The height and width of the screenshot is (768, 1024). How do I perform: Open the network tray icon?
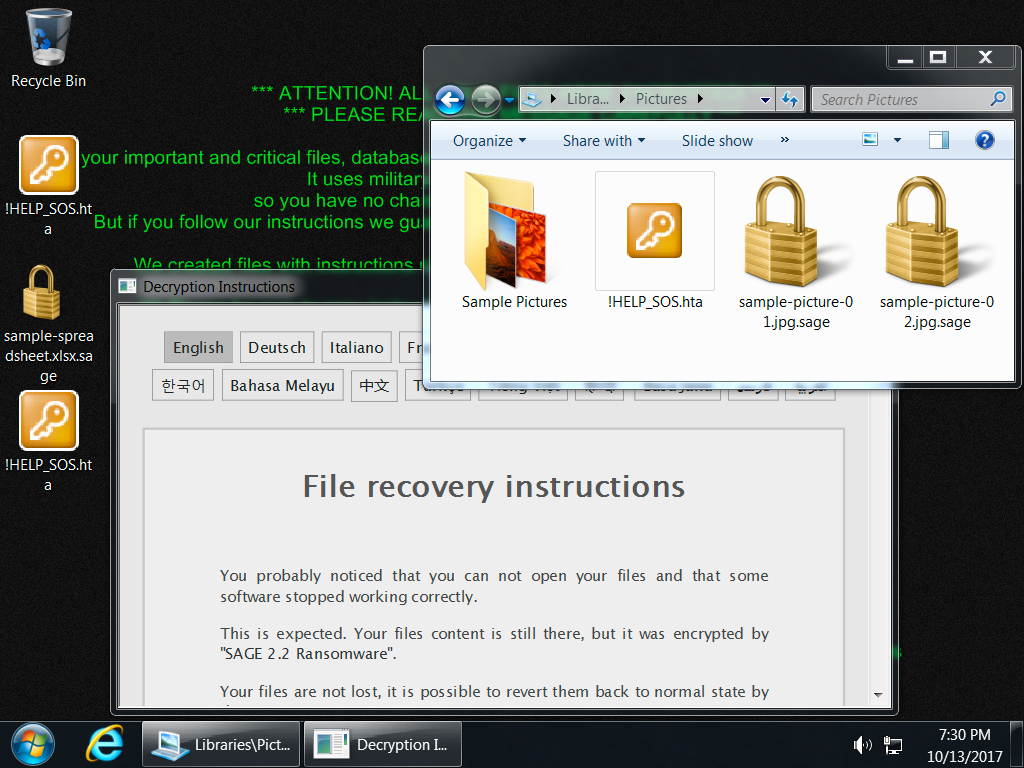point(892,744)
